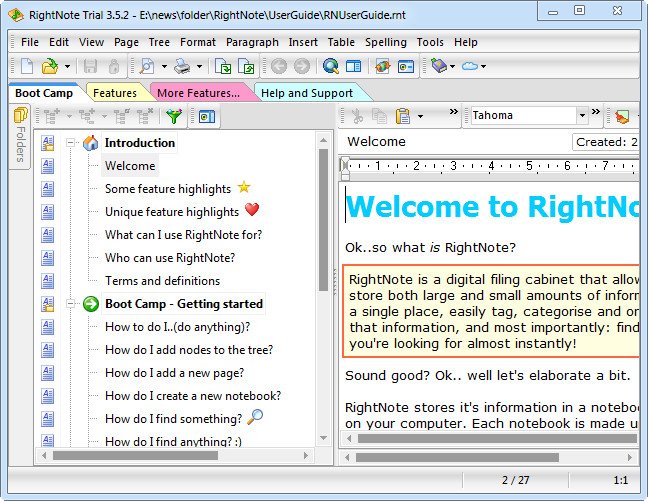648x501 pixels.
Task: Open the cloud dropdown arrow
Action: point(483,66)
